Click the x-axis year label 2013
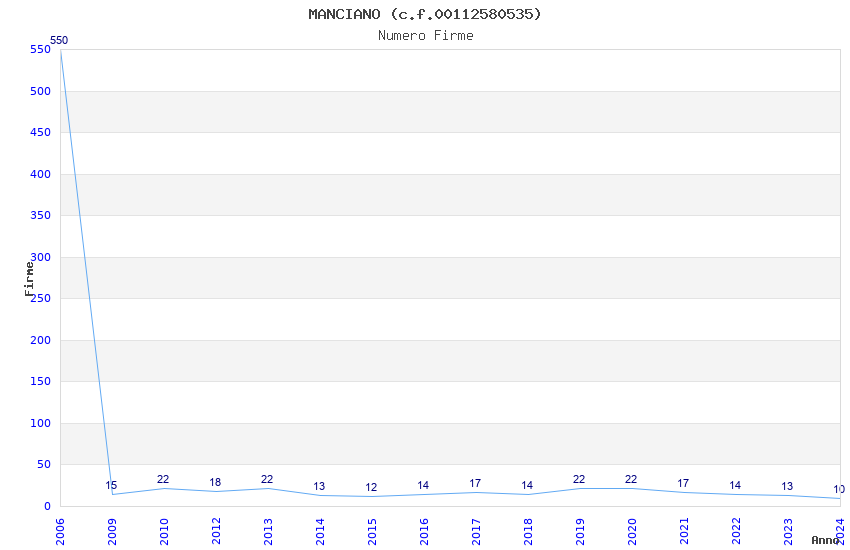This screenshot has width=850, height=550. click(268, 531)
